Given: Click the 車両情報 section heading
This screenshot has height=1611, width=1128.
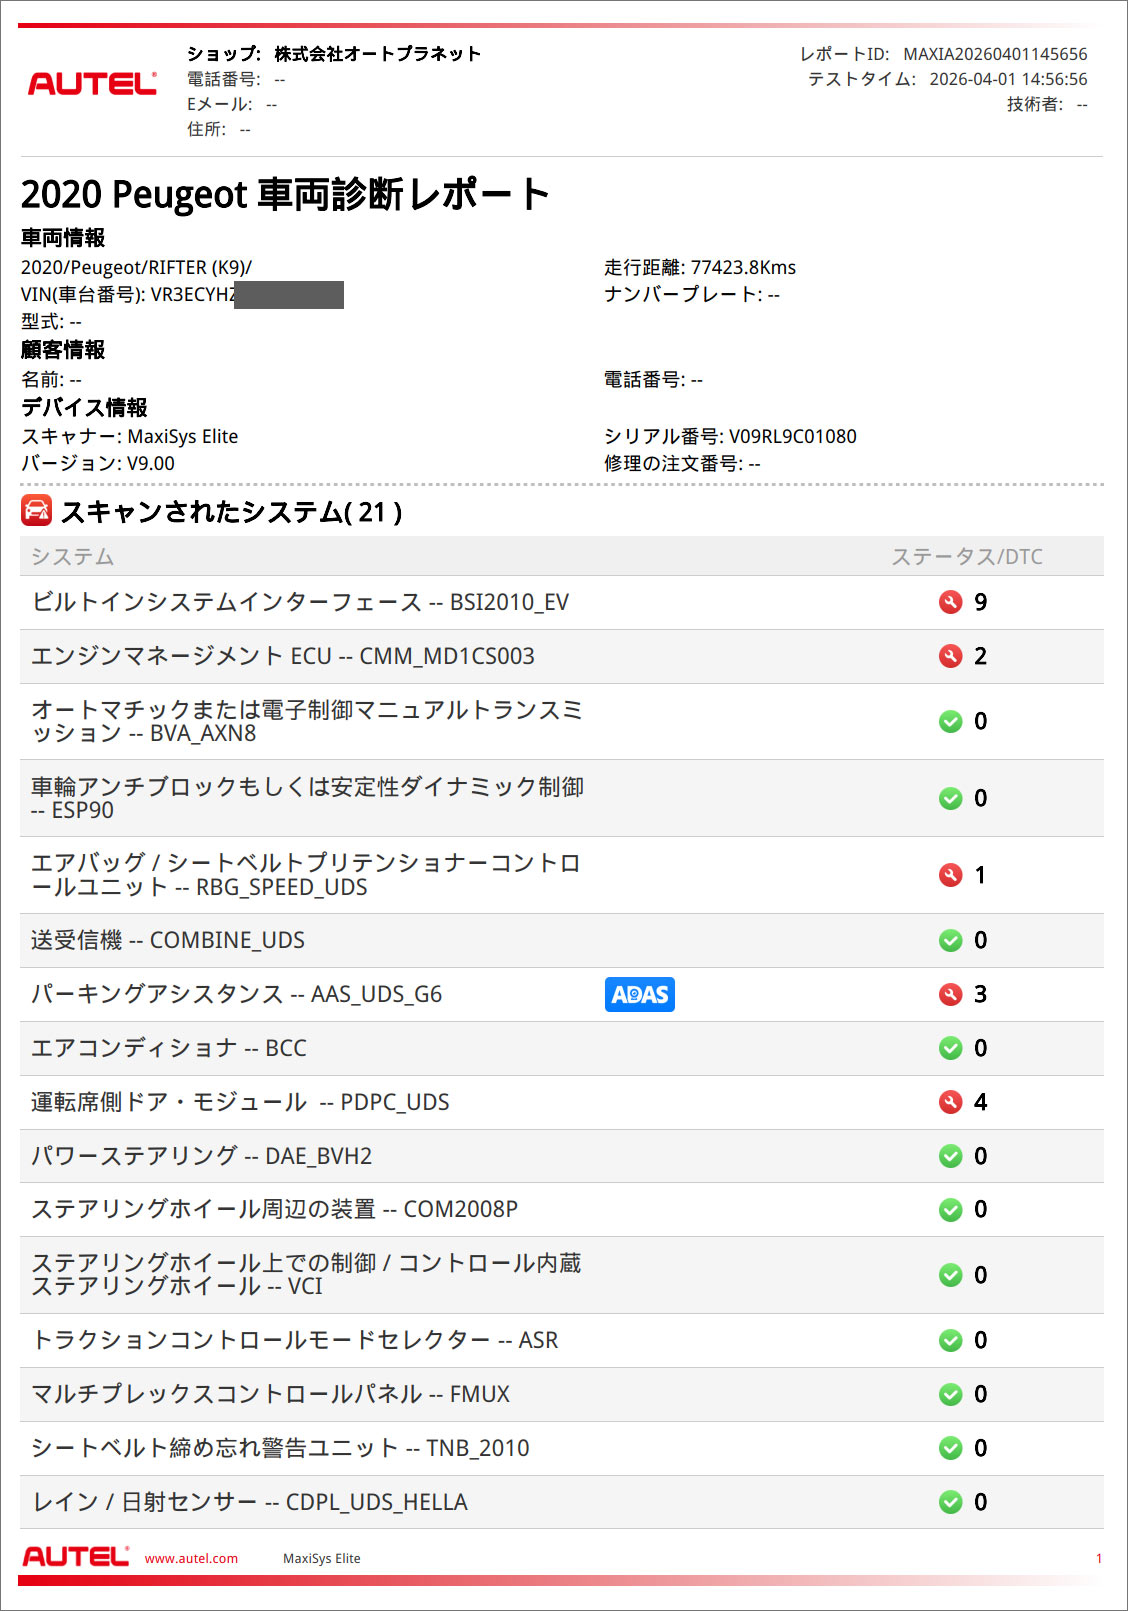Looking at the screenshot, I should pos(63,237).
